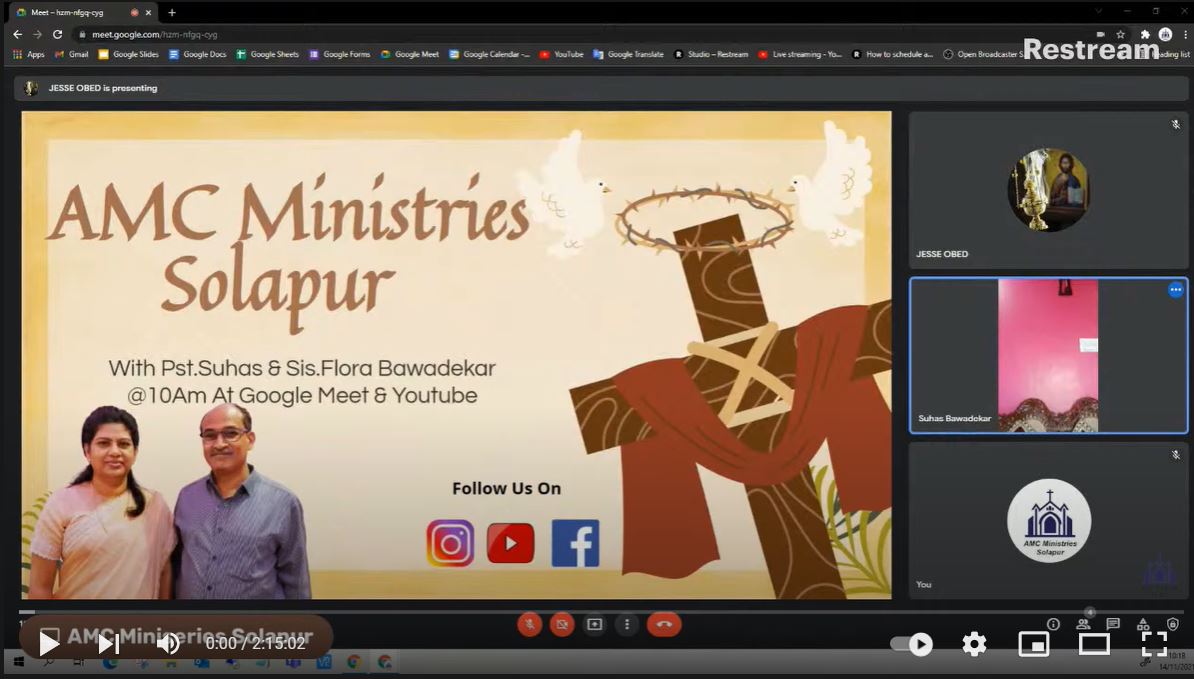Viewport: 1194px width, 679px height.
Task: Skip to the next YouTube video
Action: pyautogui.click(x=109, y=644)
